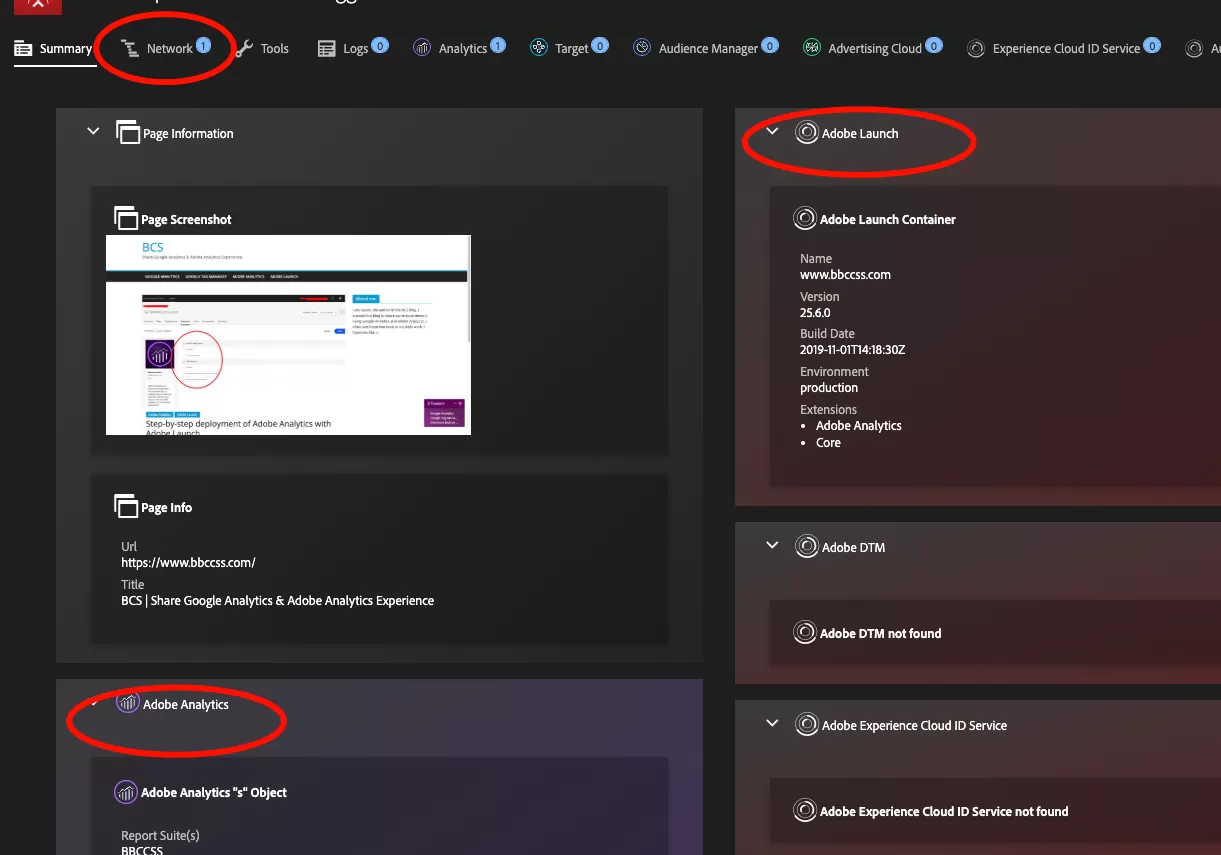Image resolution: width=1221 pixels, height=855 pixels.
Task: Switch to Experience Cloud ID Service tab
Action: coord(1063,48)
